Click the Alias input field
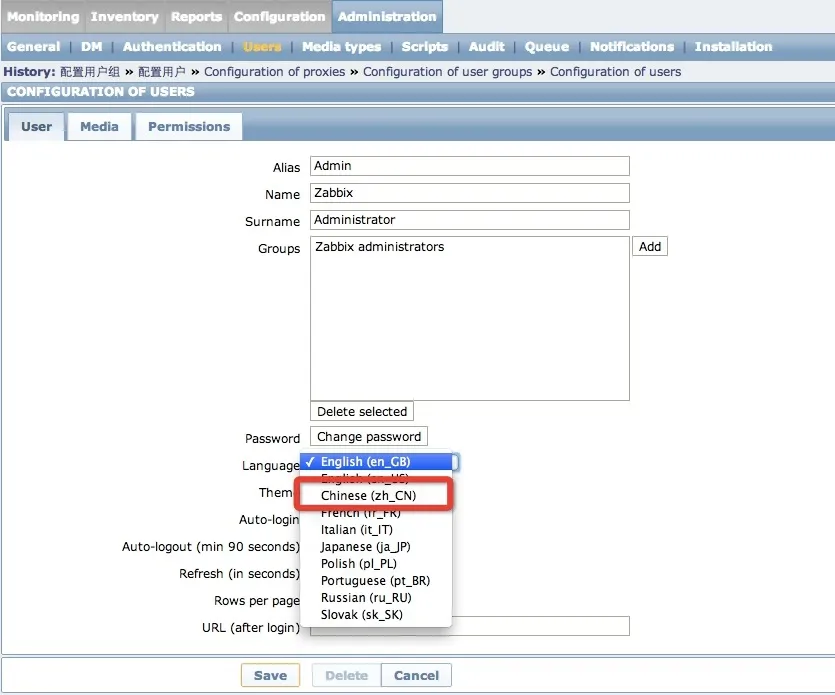This screenshot has height=695, width=835. click(470, 166)
